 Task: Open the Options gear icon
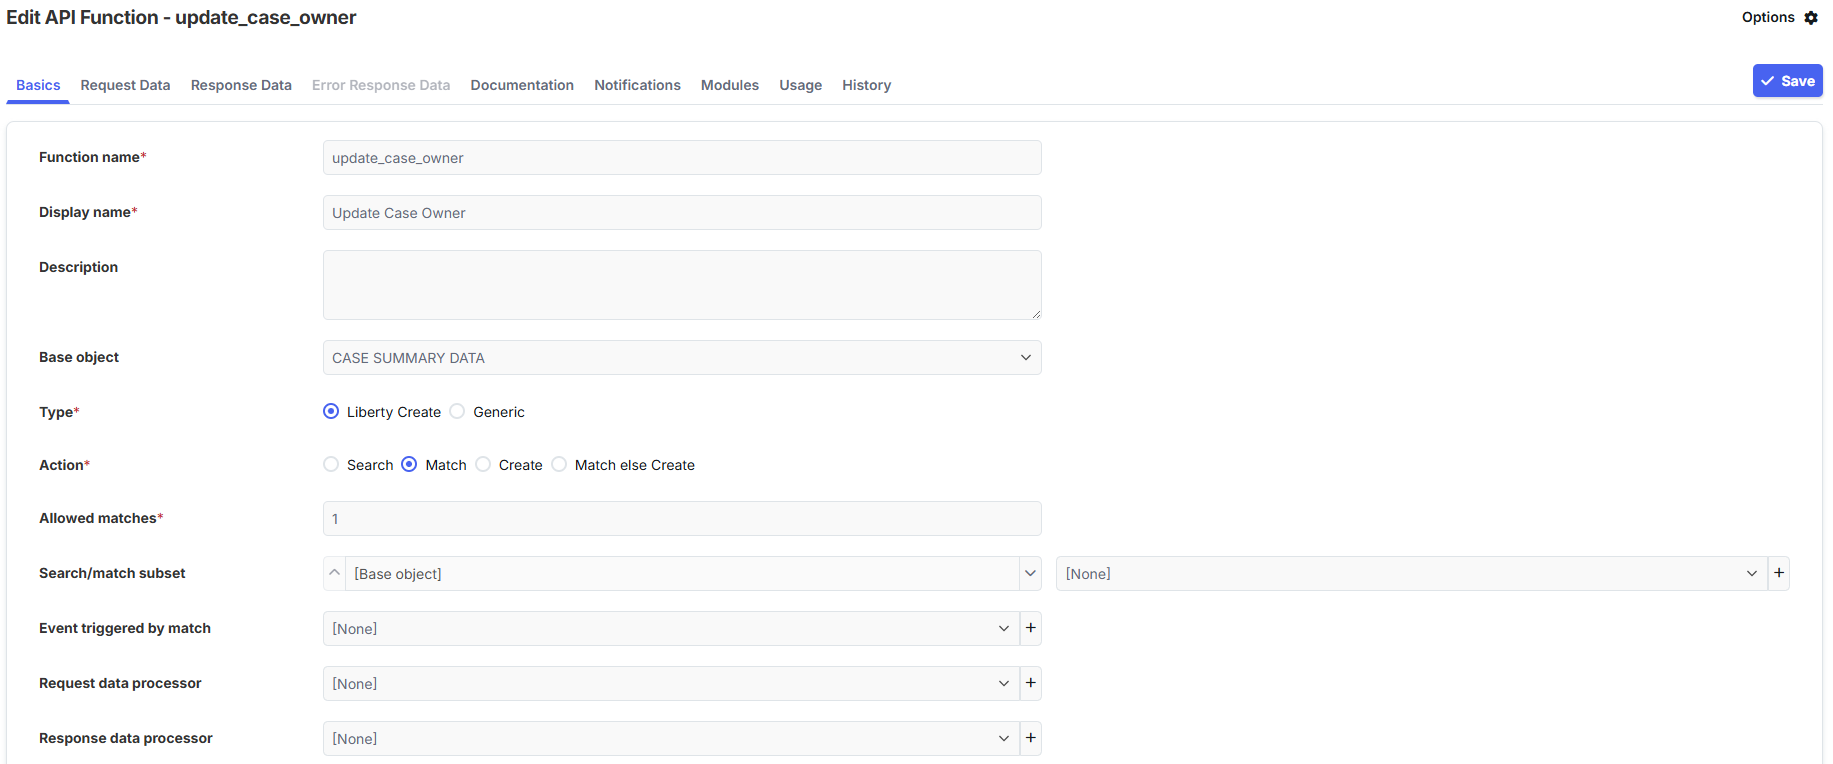coord(1811,18)
